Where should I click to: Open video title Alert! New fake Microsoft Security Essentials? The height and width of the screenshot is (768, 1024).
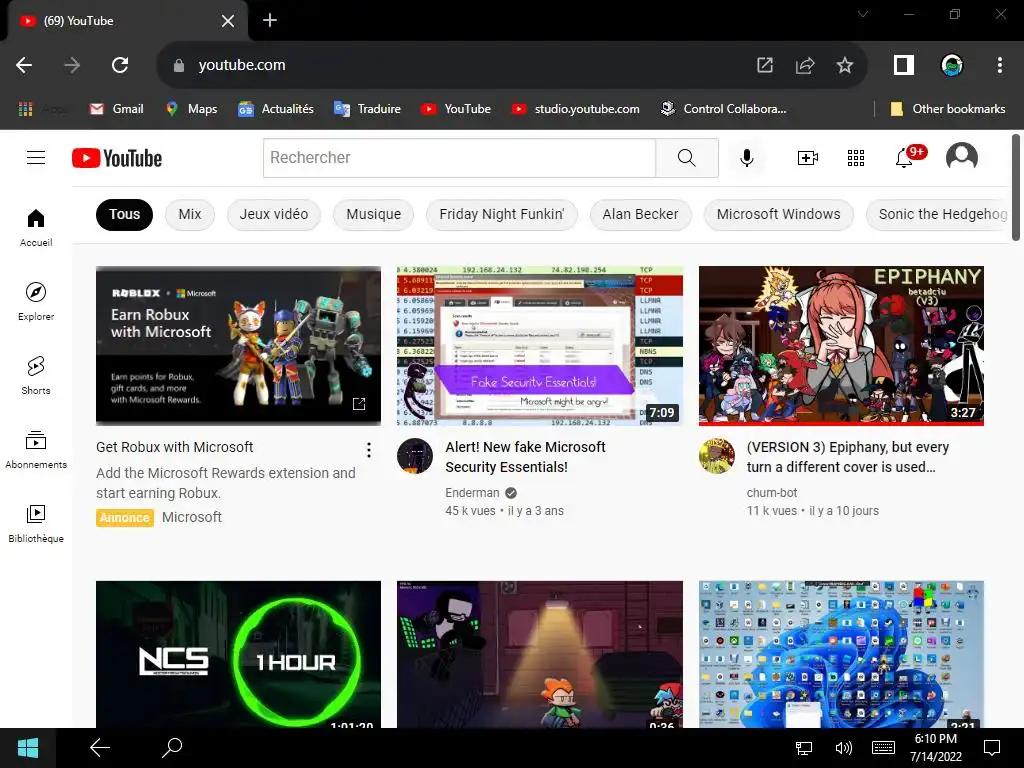click(x=526, y=457)
